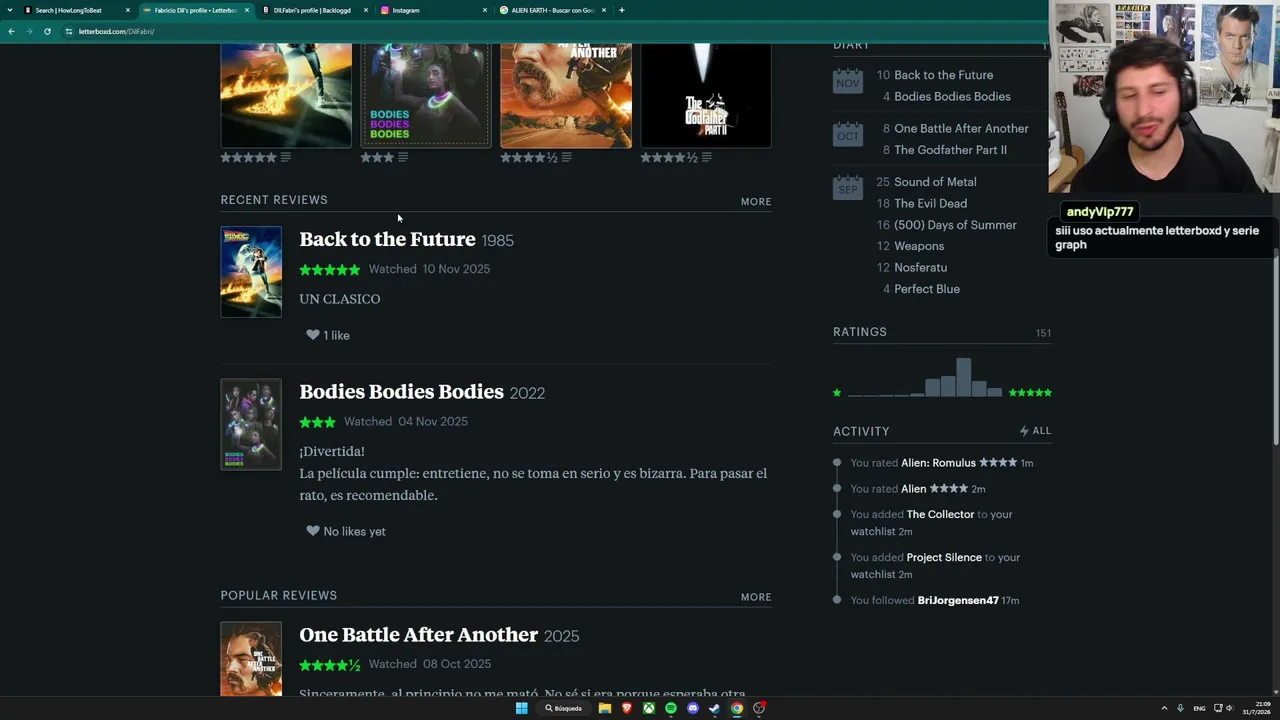This screenshot has width=1280, height=720.
Task: Close the Instagram tab
Action: tap(485, 10)
